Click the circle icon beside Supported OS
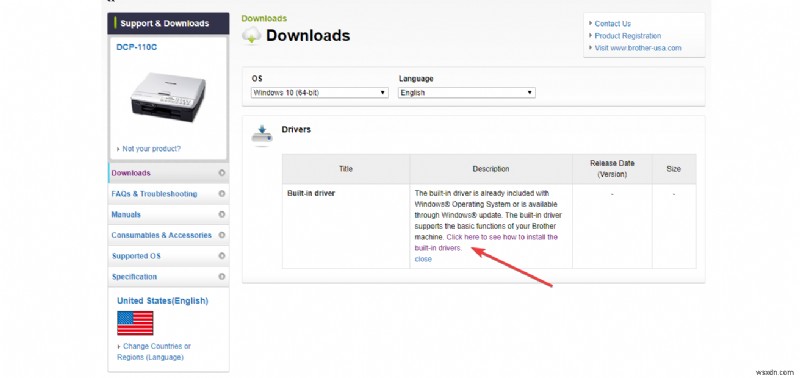800x378 pixels. pos(221,256)
